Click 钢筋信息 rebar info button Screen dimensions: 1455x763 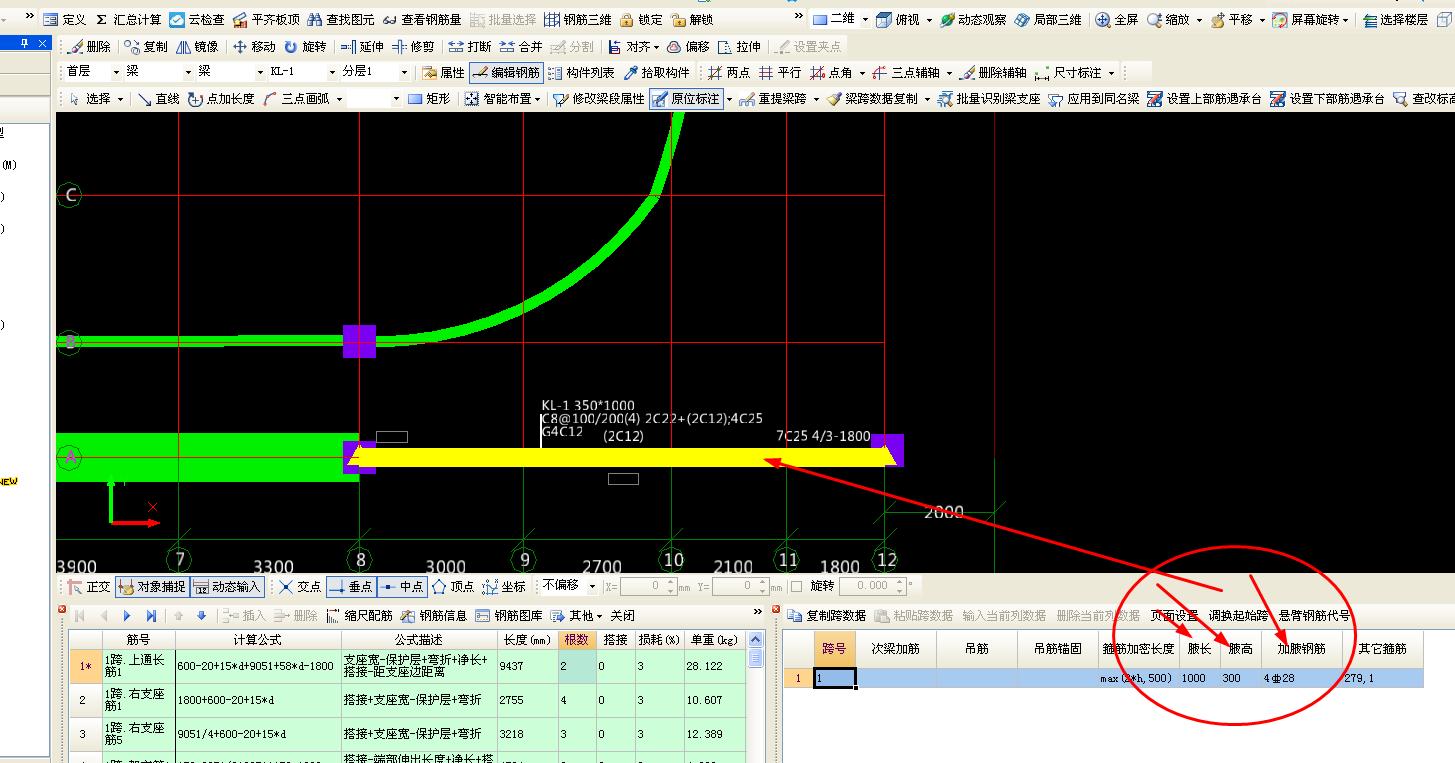click(x=434, y=616)
